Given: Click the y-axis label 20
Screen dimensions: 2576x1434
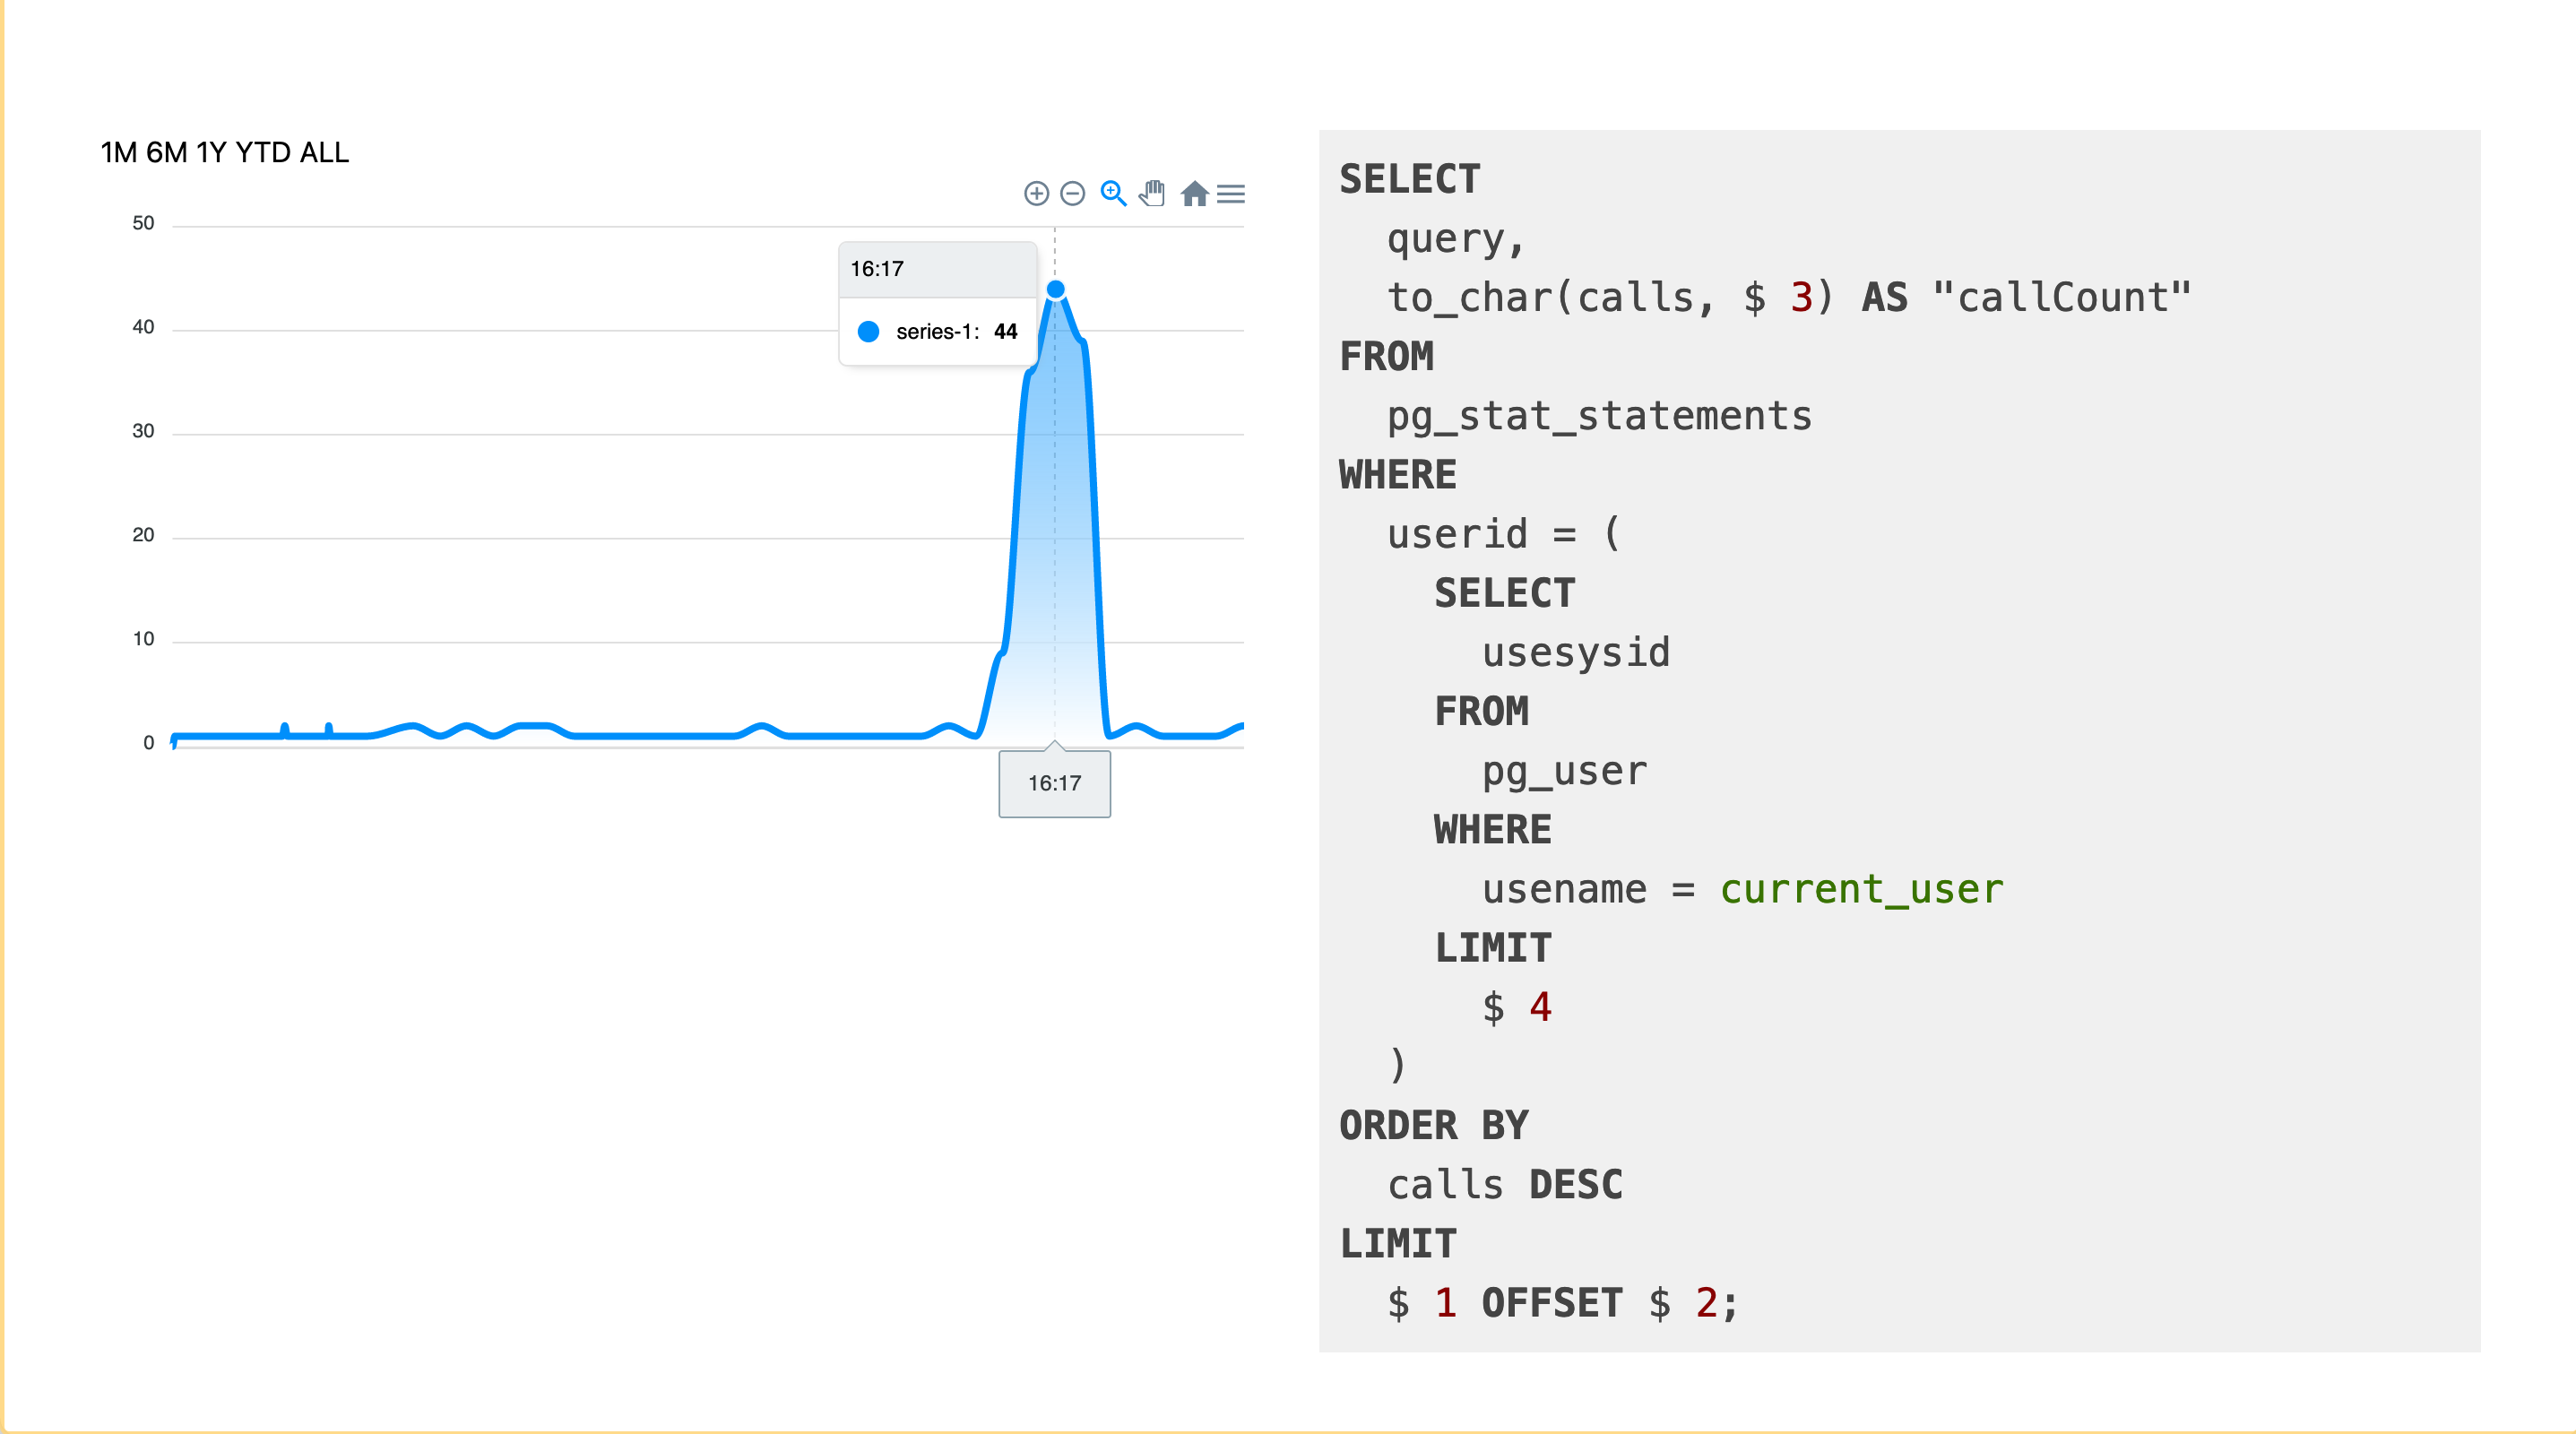Looking at the screenshot, I should click(x=143, y=535).
